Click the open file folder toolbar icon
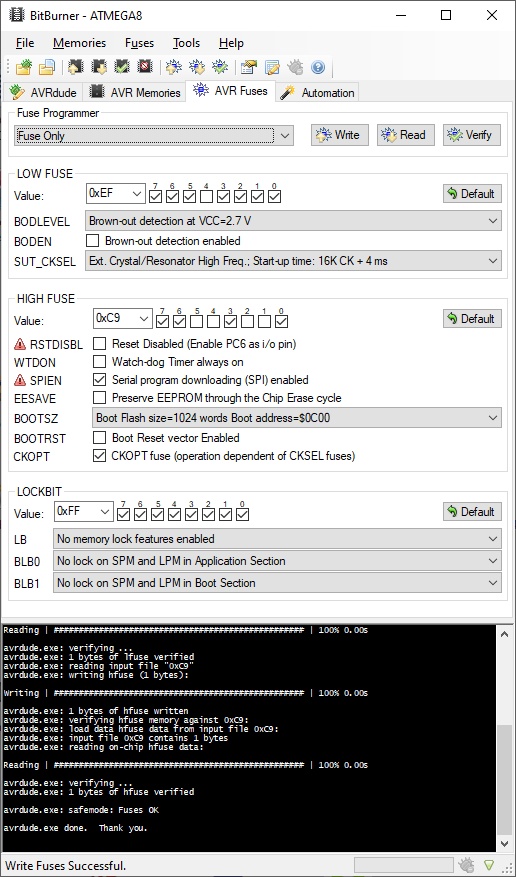The image size is (516, 877). pos(25,67)
